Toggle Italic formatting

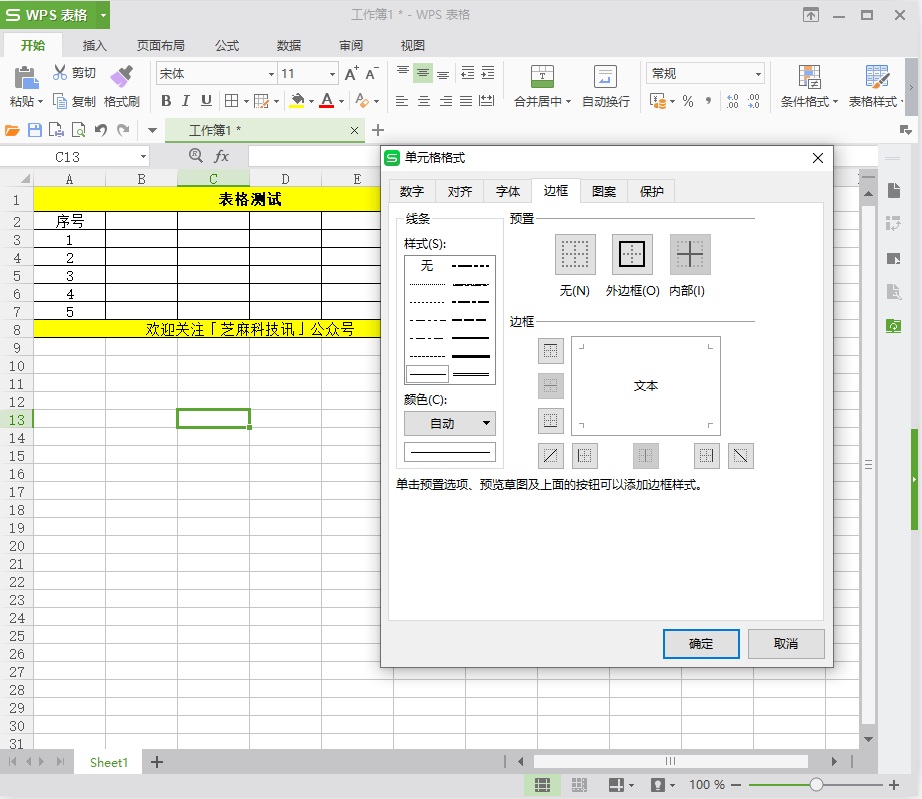[186, 101]
